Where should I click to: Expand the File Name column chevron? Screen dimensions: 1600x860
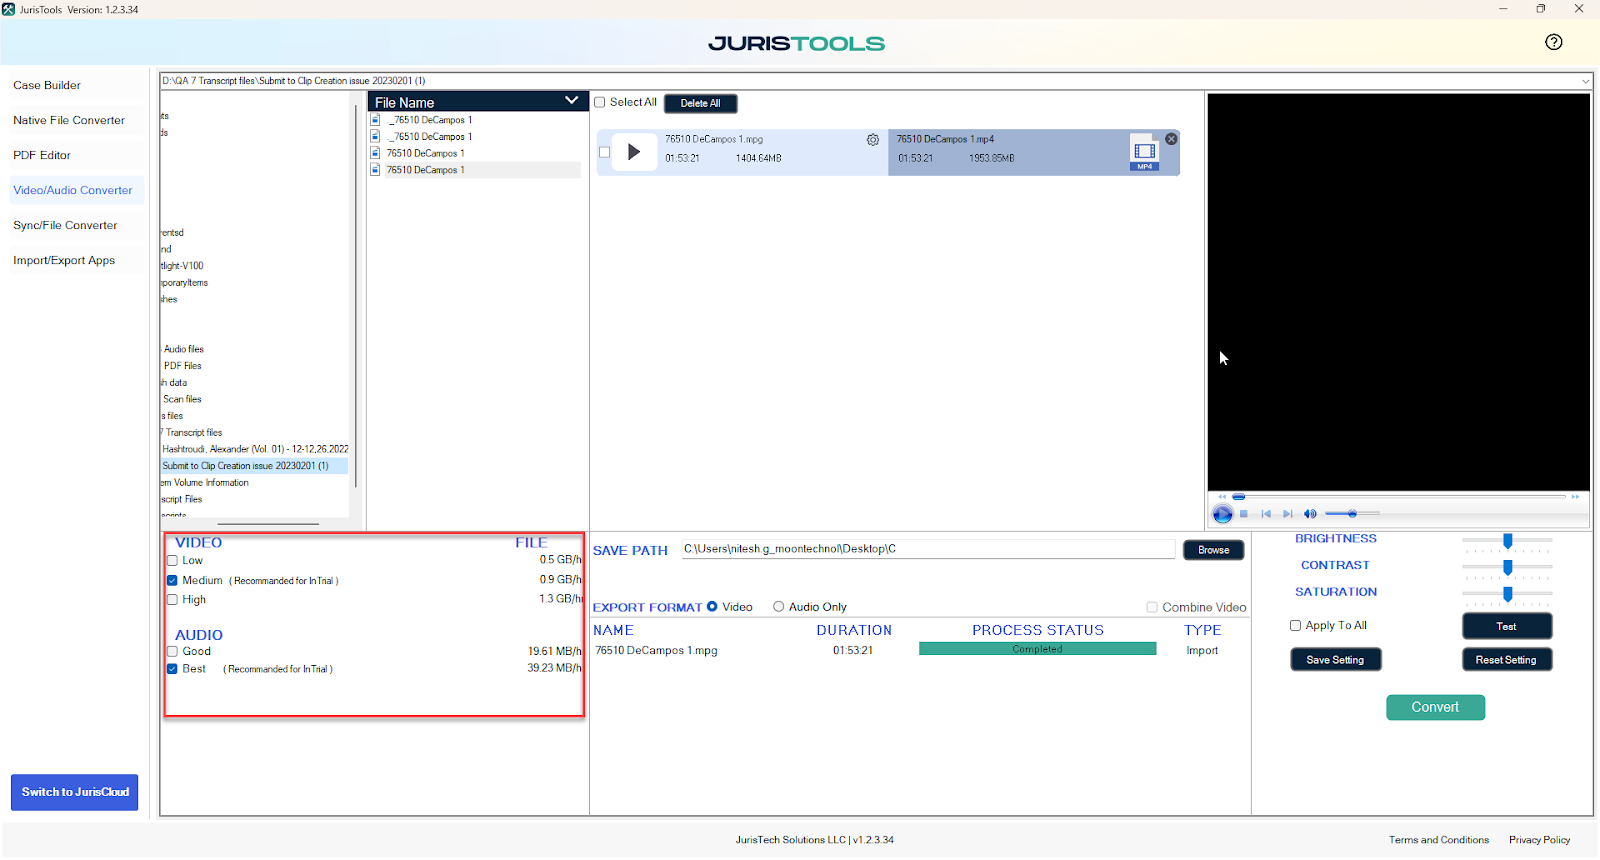pyautogui.click(x=572, y=100)
